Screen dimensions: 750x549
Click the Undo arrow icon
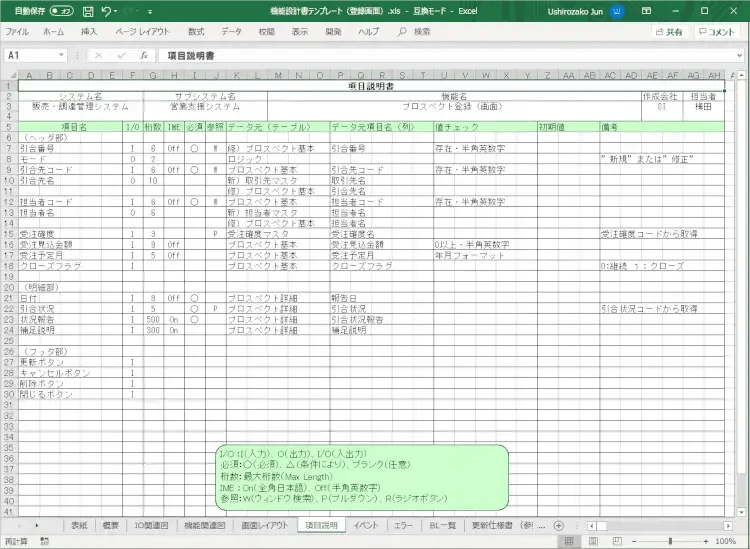pos(107,12)
